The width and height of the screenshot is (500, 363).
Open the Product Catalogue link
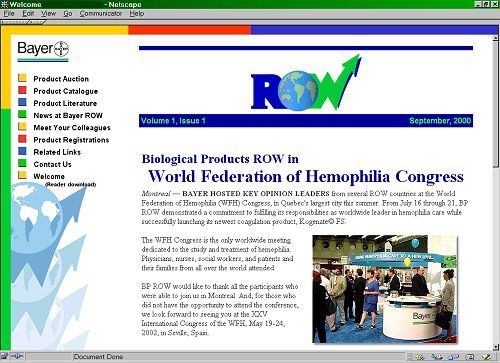point(66,91)
